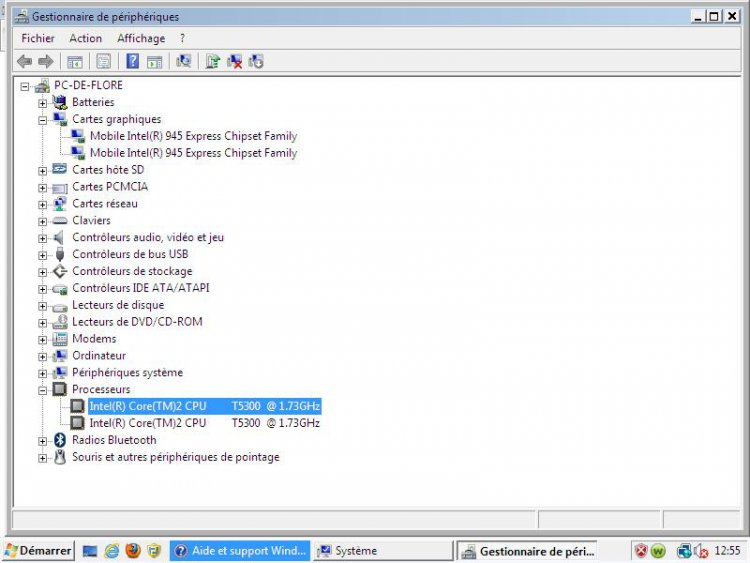The height and width of the screenshot is (563, 750).
Task: Click the Cartes hôte SD icon
Action: click(60, 169)
